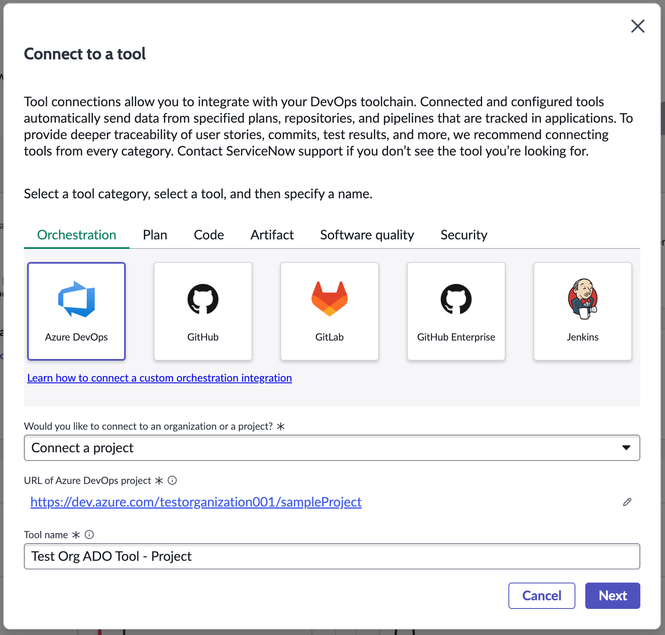Open the Plan tab
The height and width of the screenshot is (635, 665).
(155, 235)
